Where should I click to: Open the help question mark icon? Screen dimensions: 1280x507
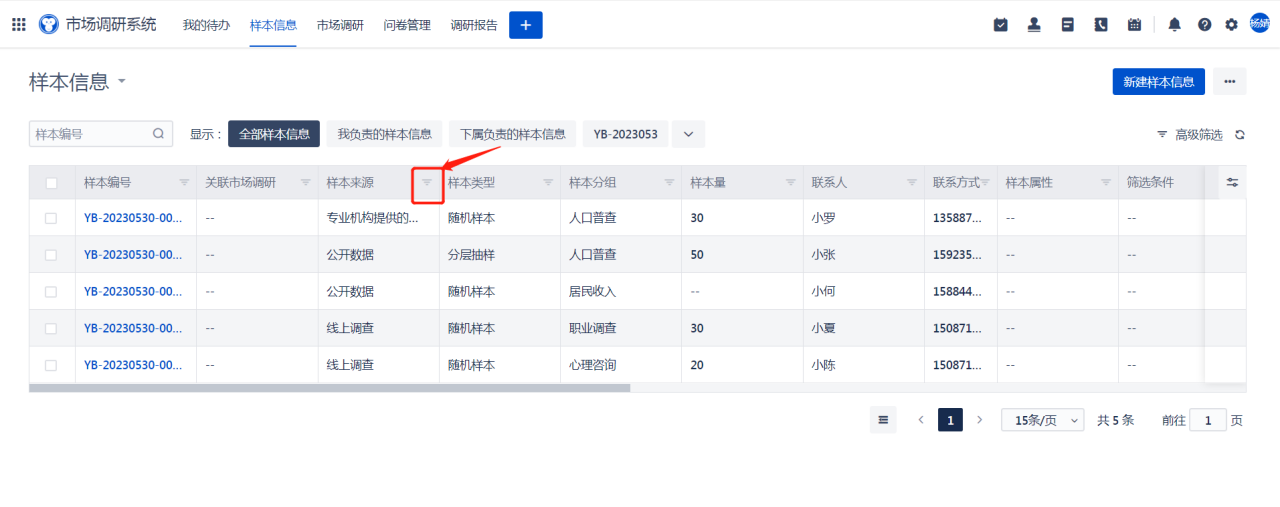click(x=1205, y=25)
